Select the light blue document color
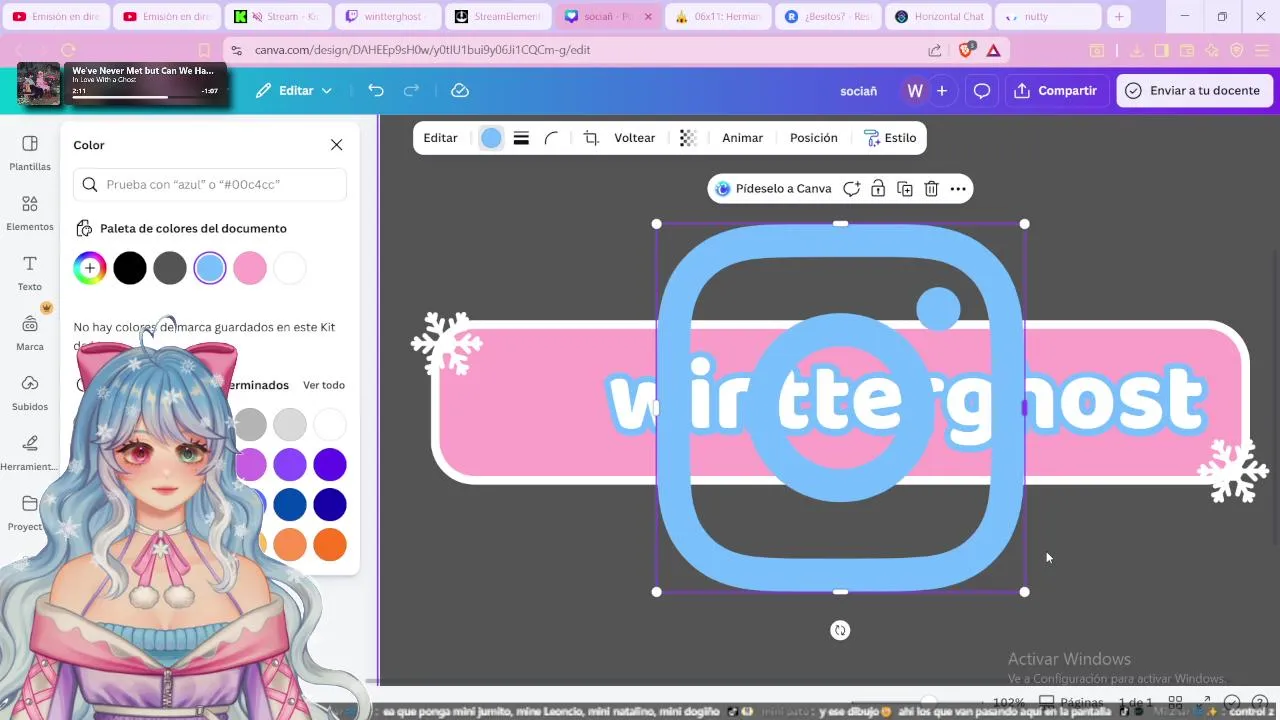Viewport: 1280px width, 720px height. (210, 268)
